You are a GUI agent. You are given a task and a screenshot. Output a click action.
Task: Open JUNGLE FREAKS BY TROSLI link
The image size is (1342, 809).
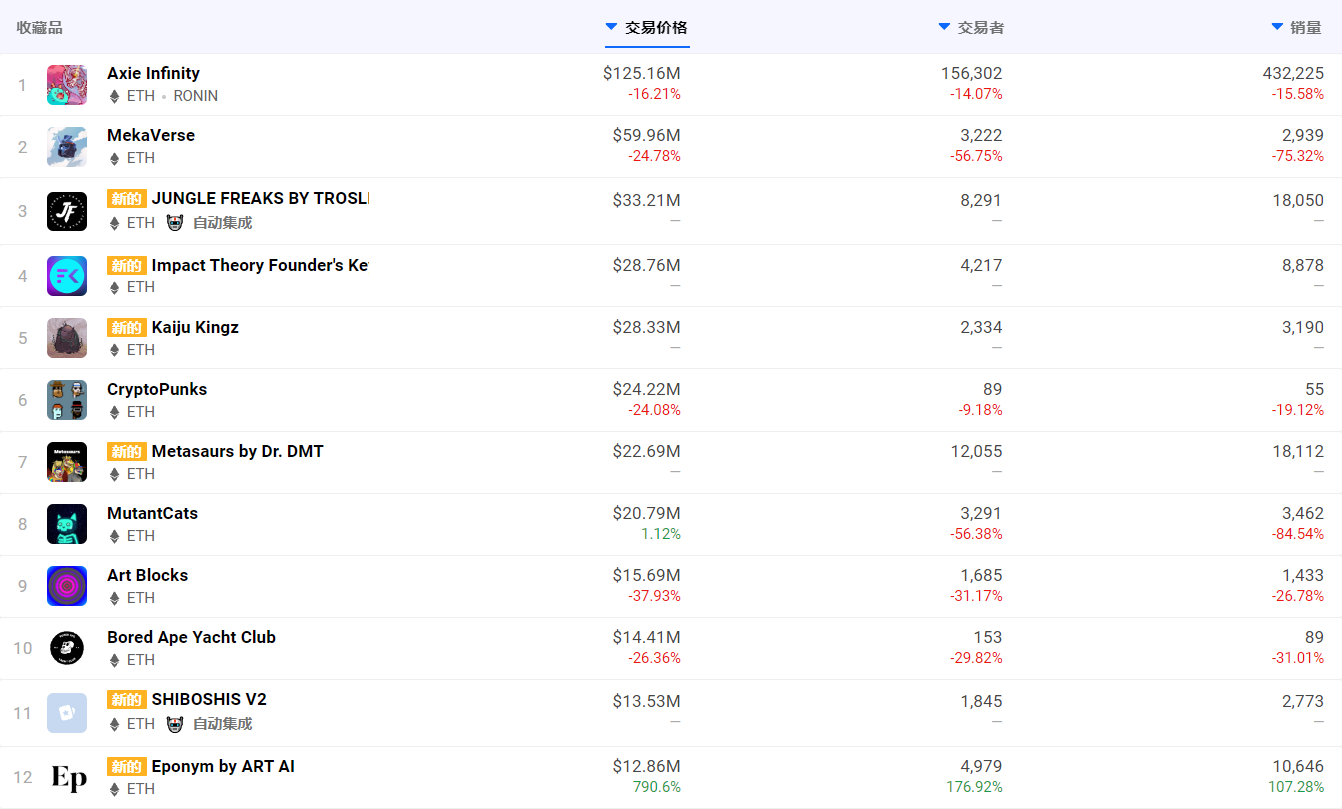point(260,198)
